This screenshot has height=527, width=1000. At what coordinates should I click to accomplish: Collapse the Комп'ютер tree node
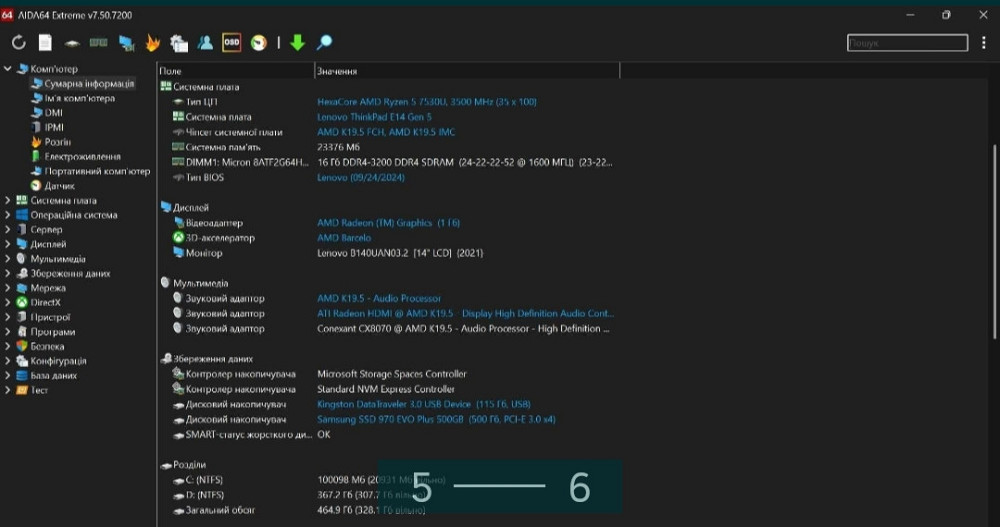point(8,69)
